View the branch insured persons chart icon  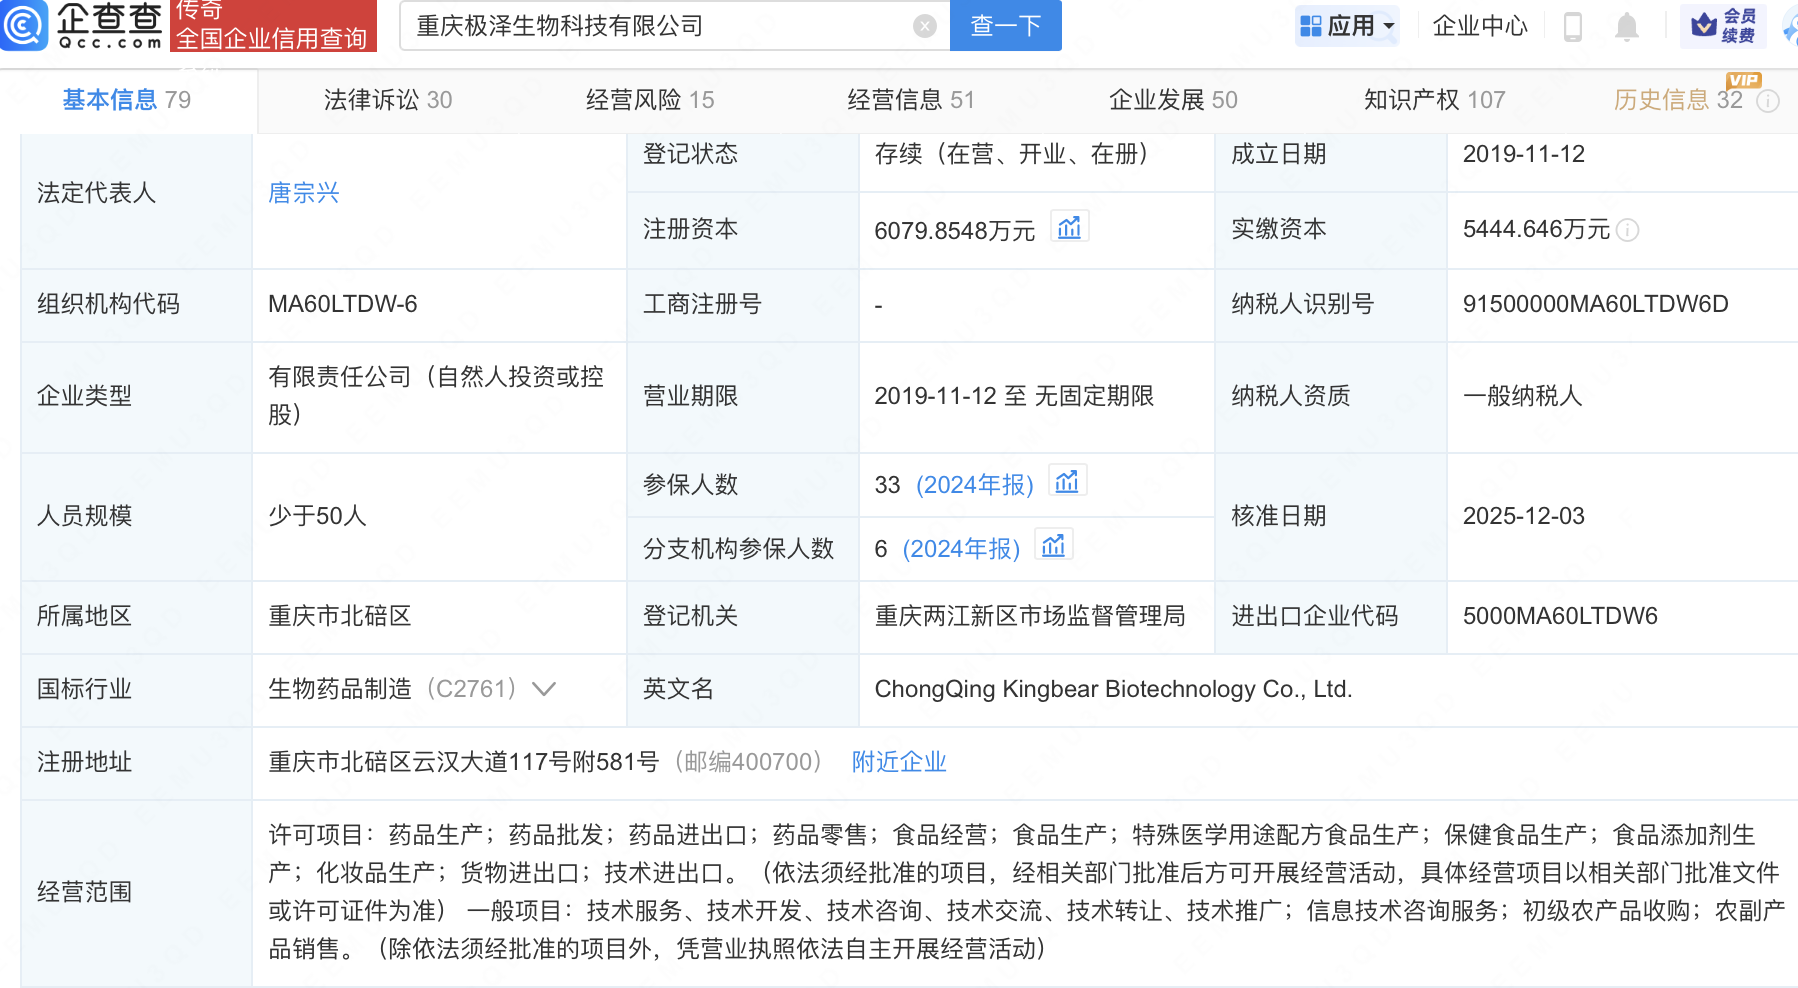click(x=1053, y=546)
